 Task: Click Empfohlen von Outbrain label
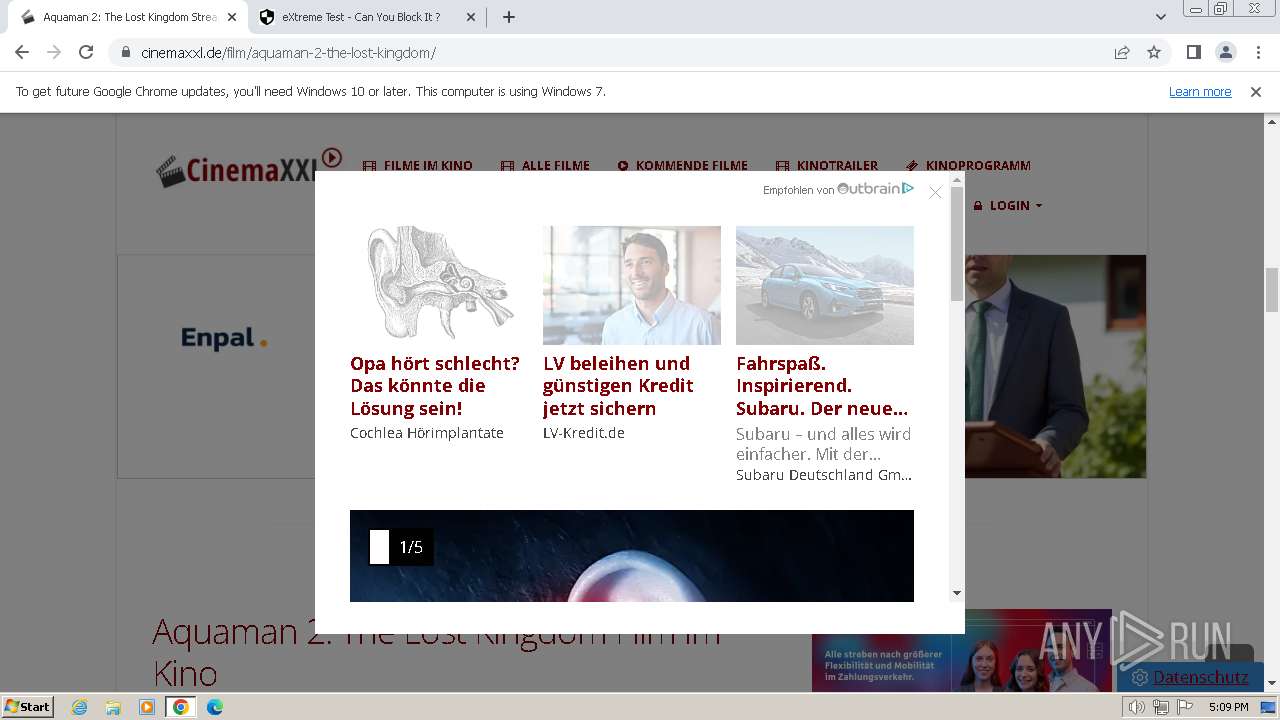(x=838, y=189)
